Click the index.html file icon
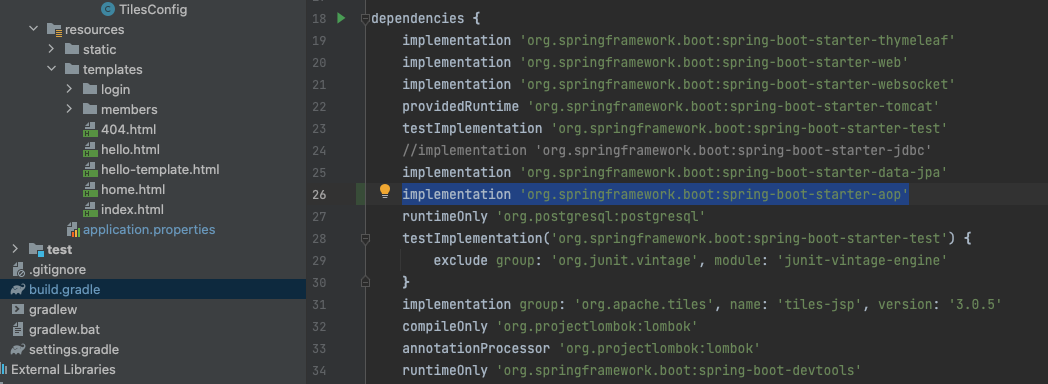Viewport: 1048px width, 384px height. click(90, 210)
